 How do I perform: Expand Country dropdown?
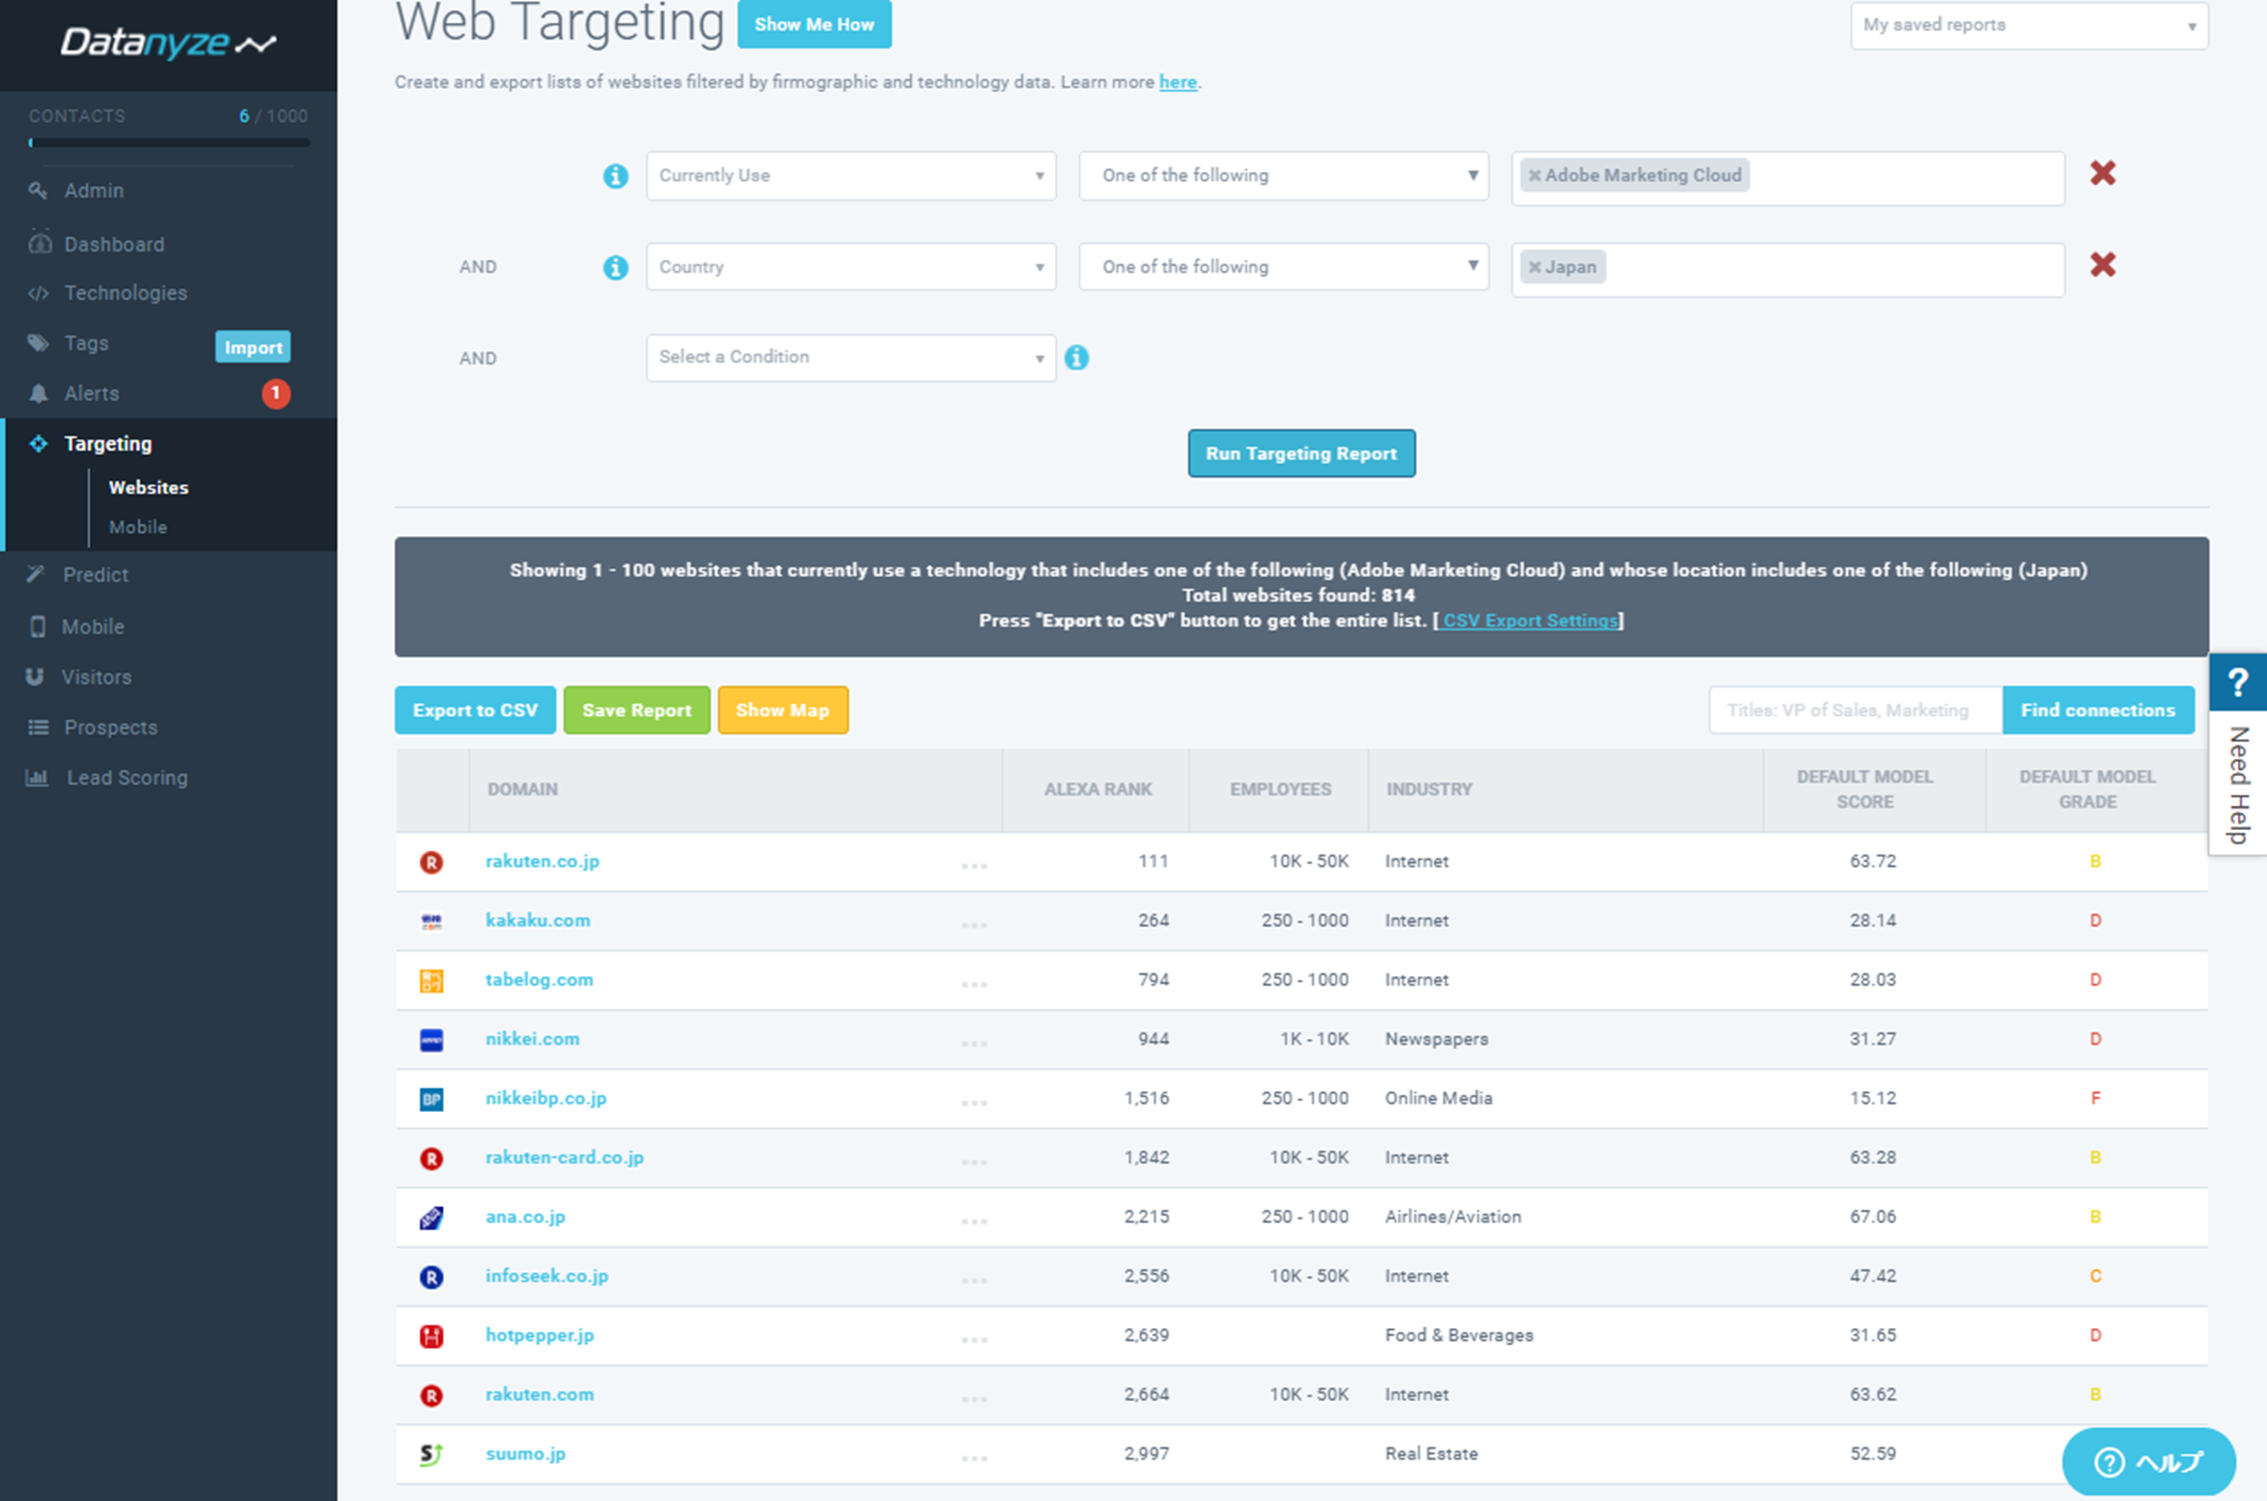pyautogui.click(x=851, y=267)
